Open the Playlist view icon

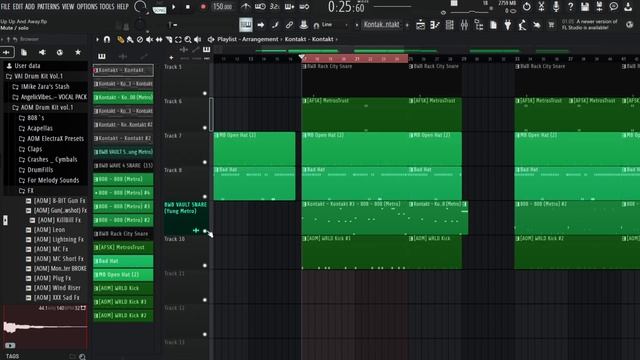pos(420,25)
